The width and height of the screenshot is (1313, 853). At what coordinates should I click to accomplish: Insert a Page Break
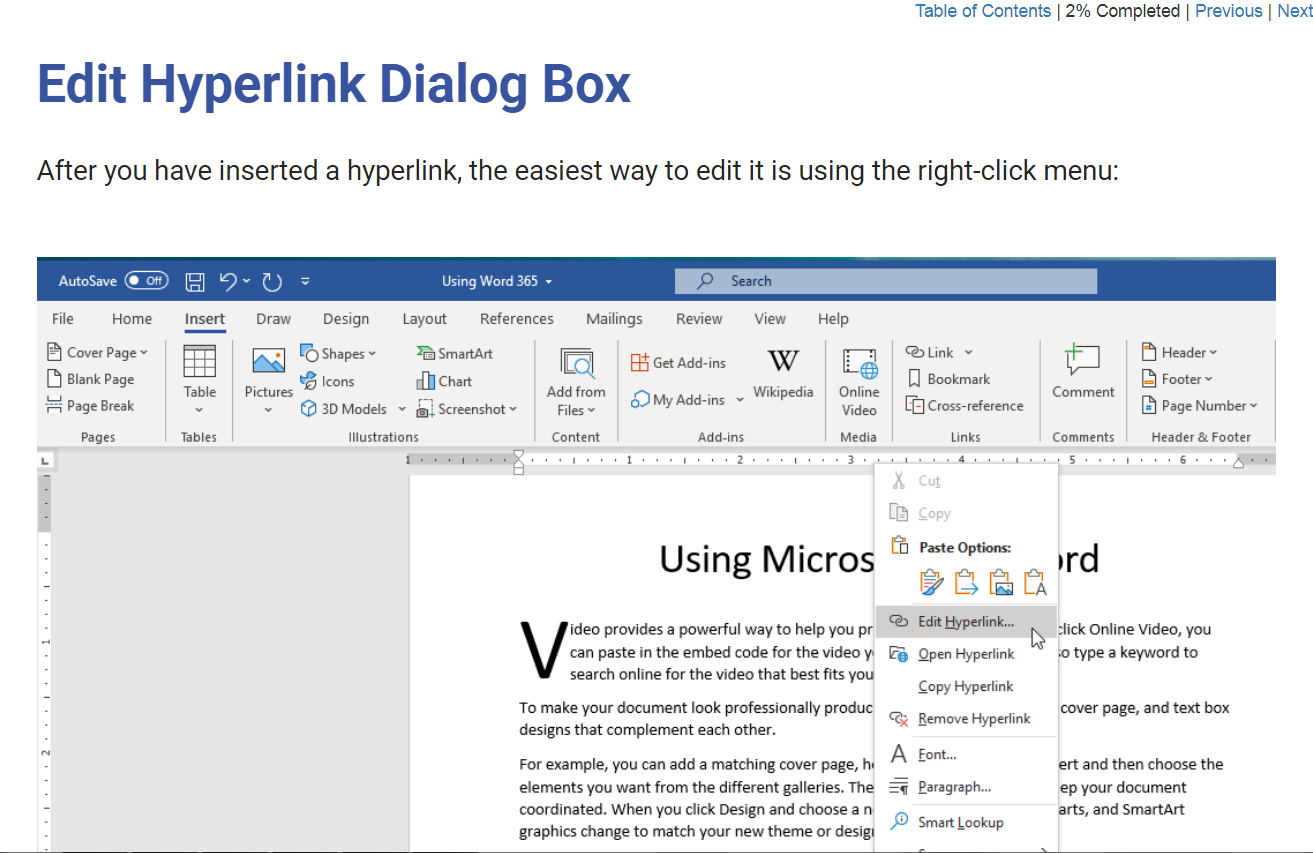pos(90,406)
